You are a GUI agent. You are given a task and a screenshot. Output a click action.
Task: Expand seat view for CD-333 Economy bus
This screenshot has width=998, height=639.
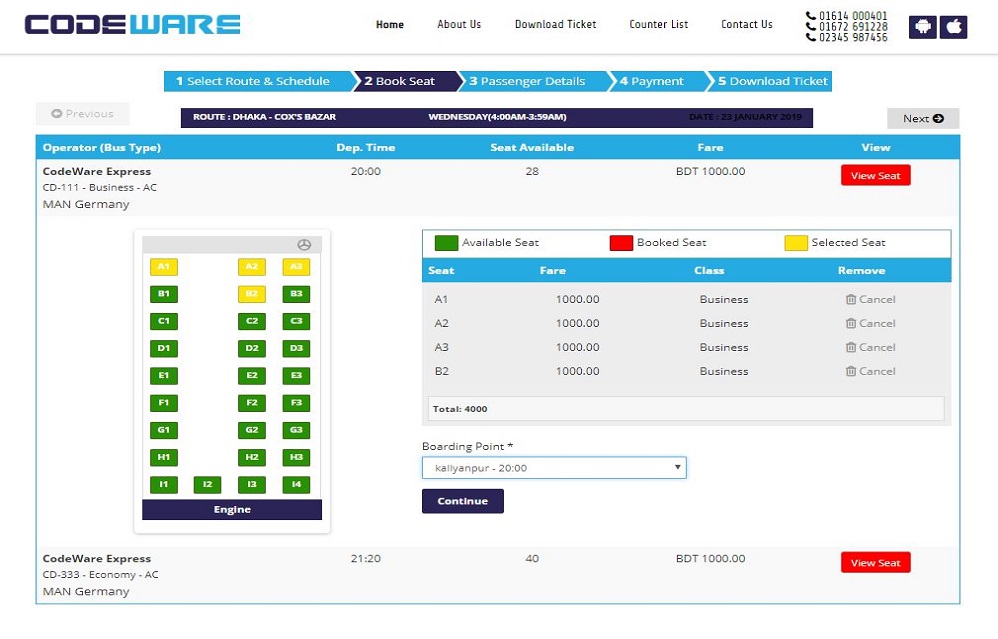coord(874,562)
